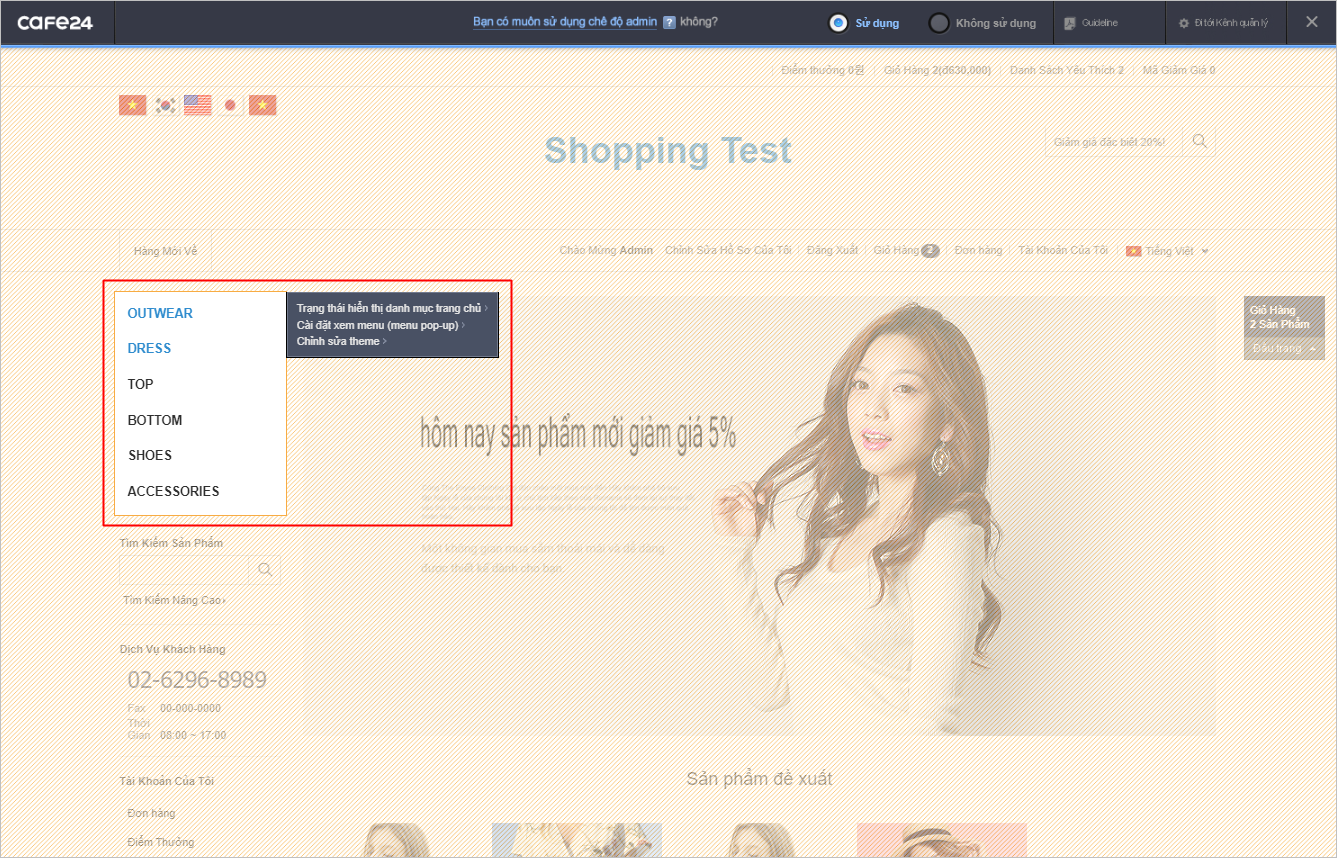
Task: Open the ACCESSORIES category
Action: coord(173,491)
